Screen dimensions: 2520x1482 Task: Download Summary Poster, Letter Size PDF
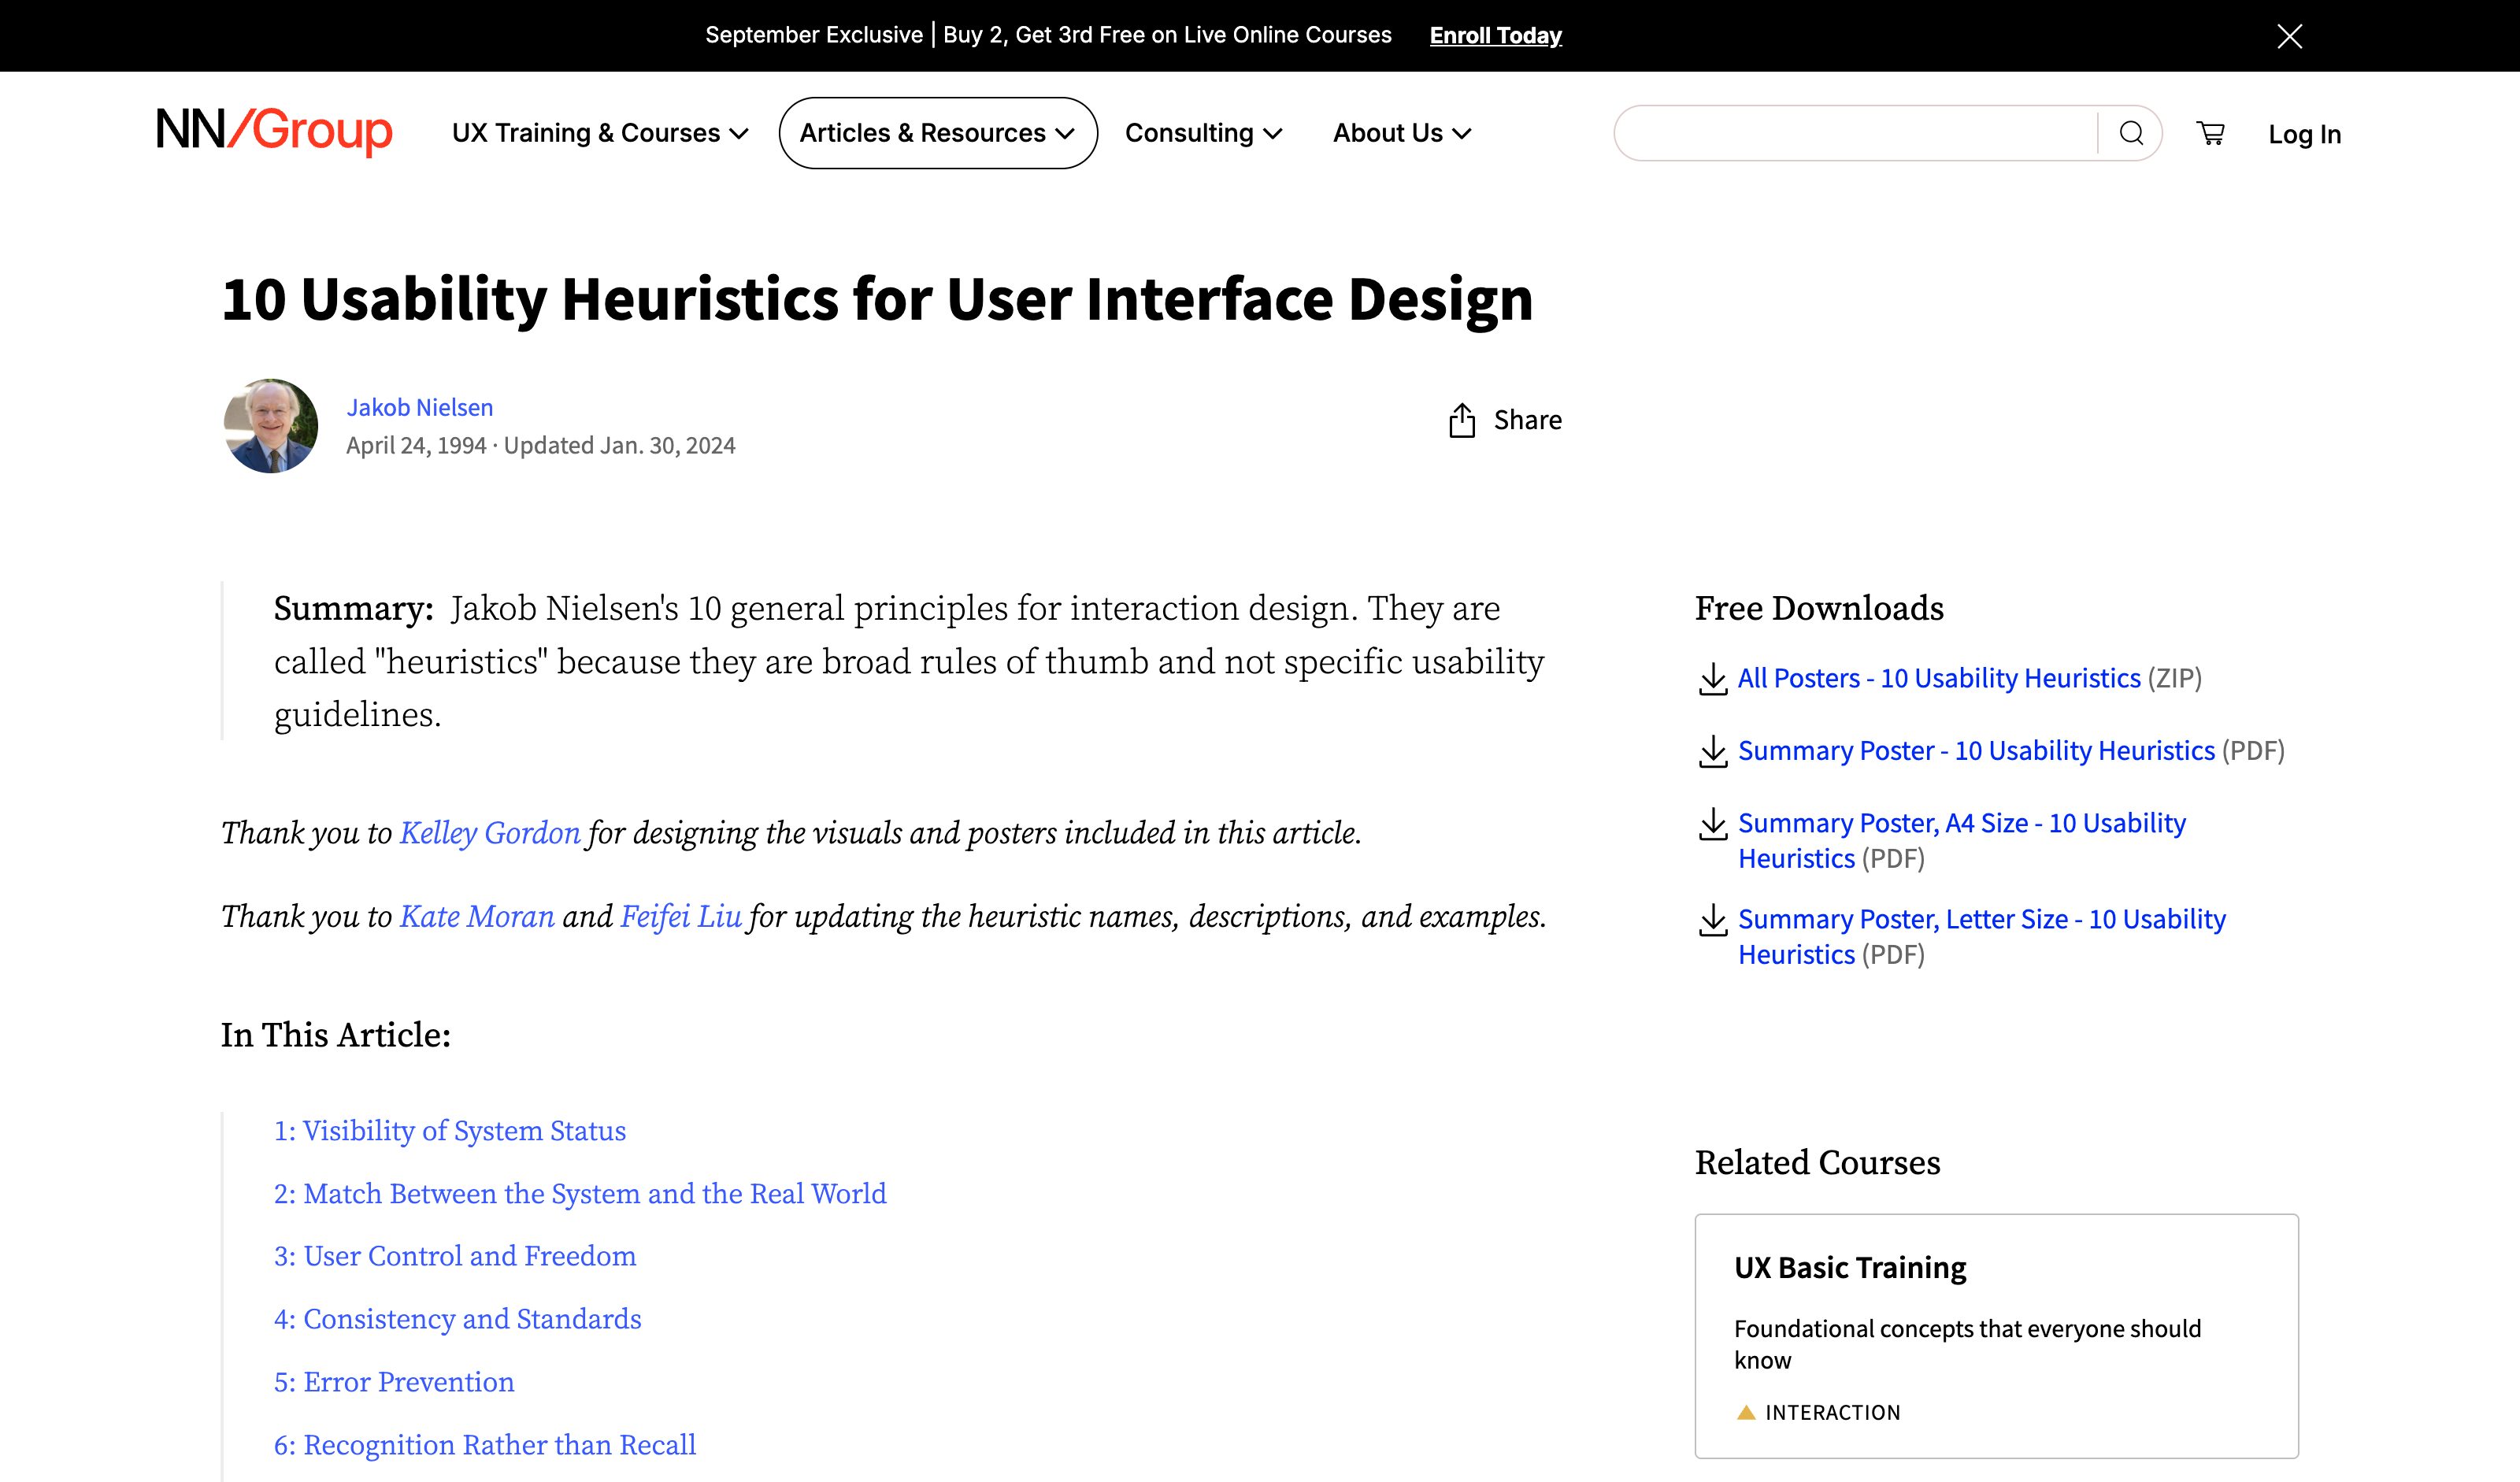[1981, 937]
